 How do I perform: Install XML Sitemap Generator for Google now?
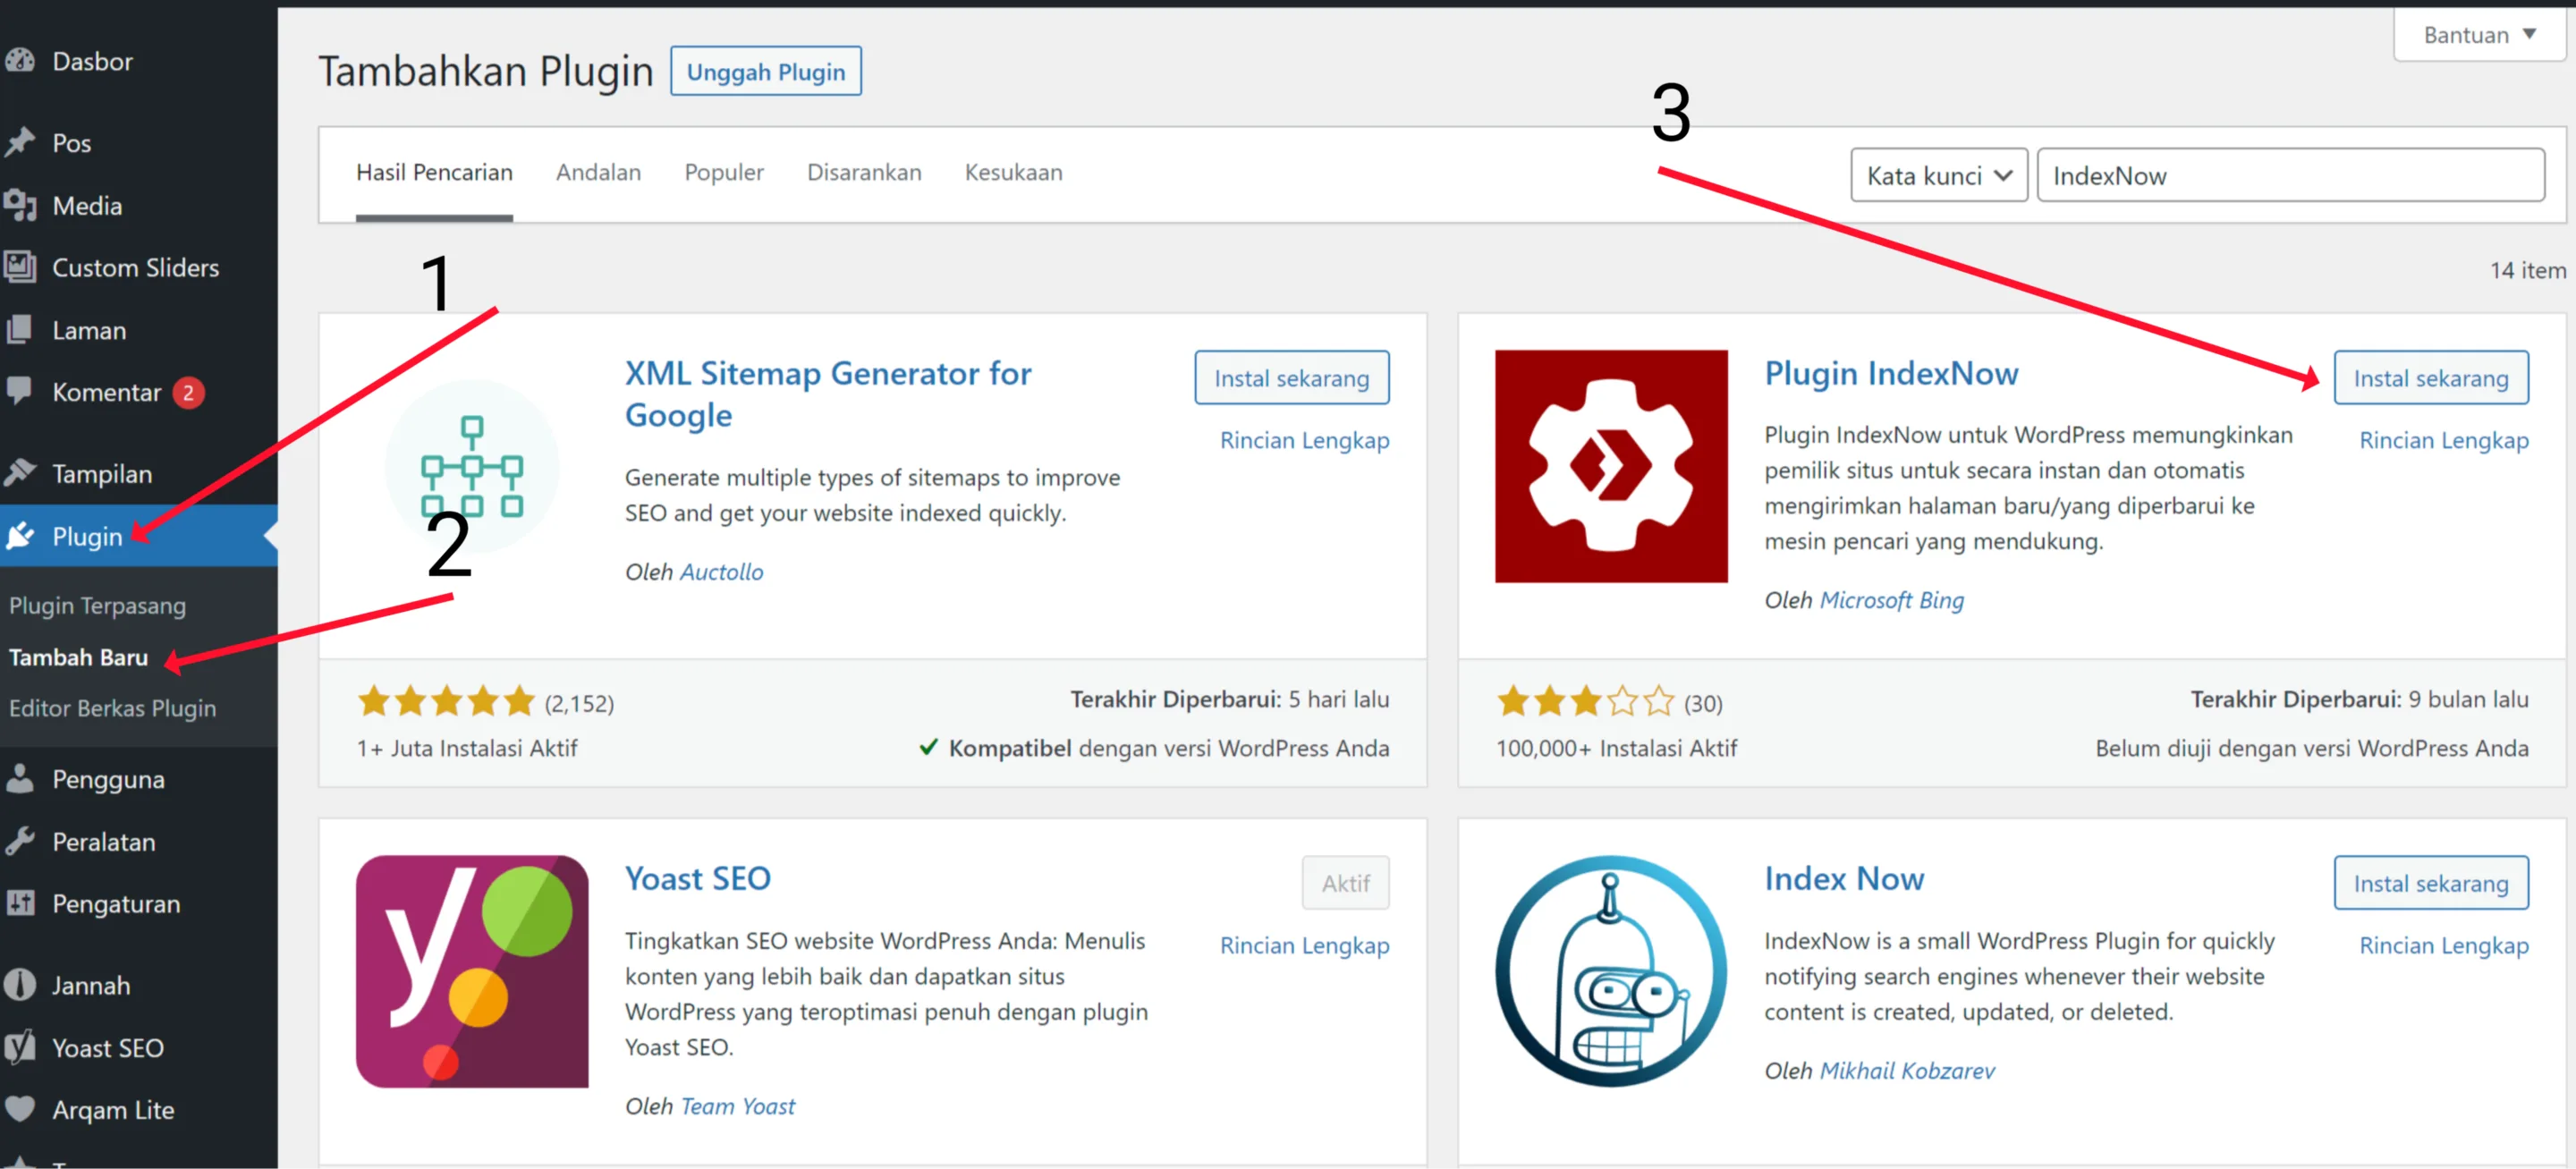(1291, 378)
